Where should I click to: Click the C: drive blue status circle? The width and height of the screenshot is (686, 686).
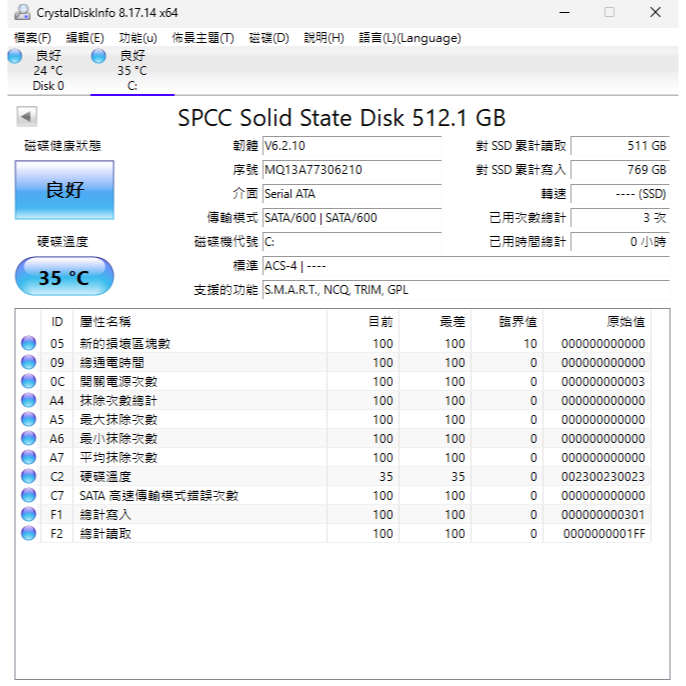tap(98, 56)
